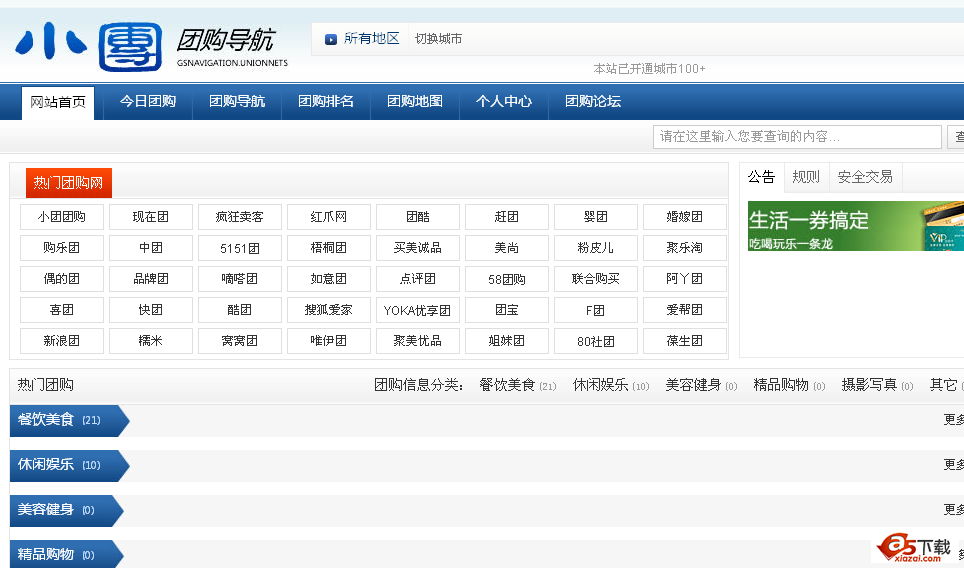964x568 pixels.
Task: Open the 个人中心 menu item
Action: click(504, 101)
